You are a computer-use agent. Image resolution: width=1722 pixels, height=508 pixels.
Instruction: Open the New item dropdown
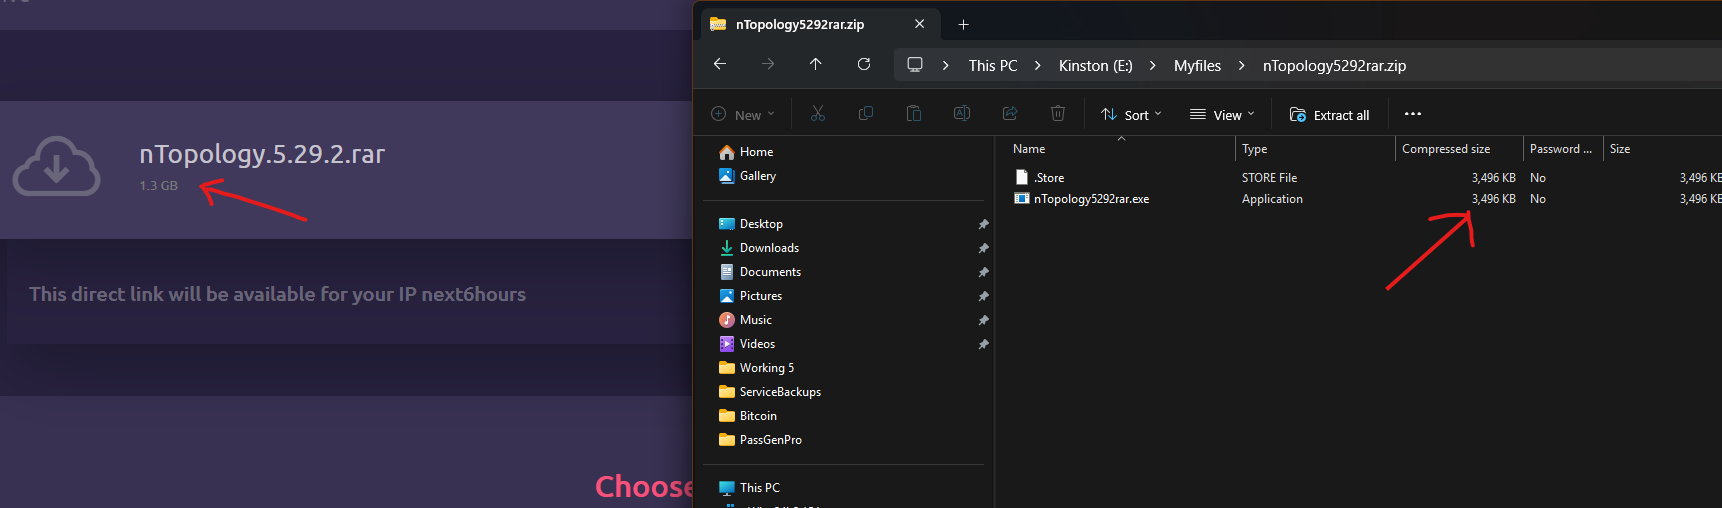click(743, 115)
